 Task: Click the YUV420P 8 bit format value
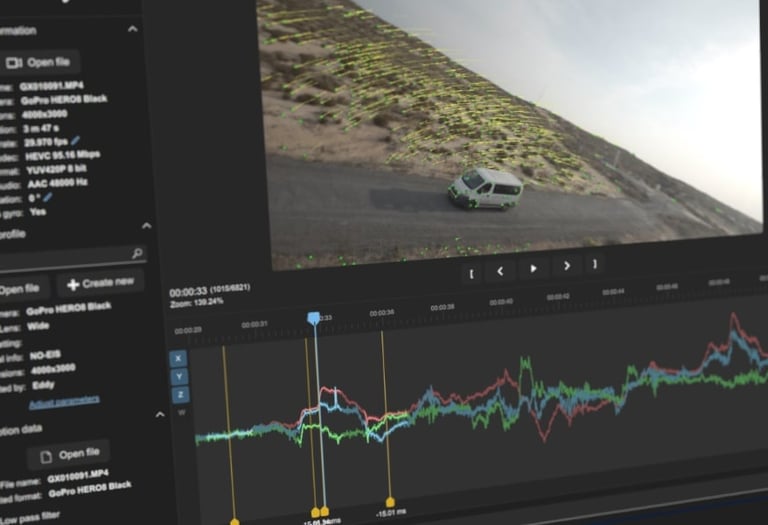56,169
